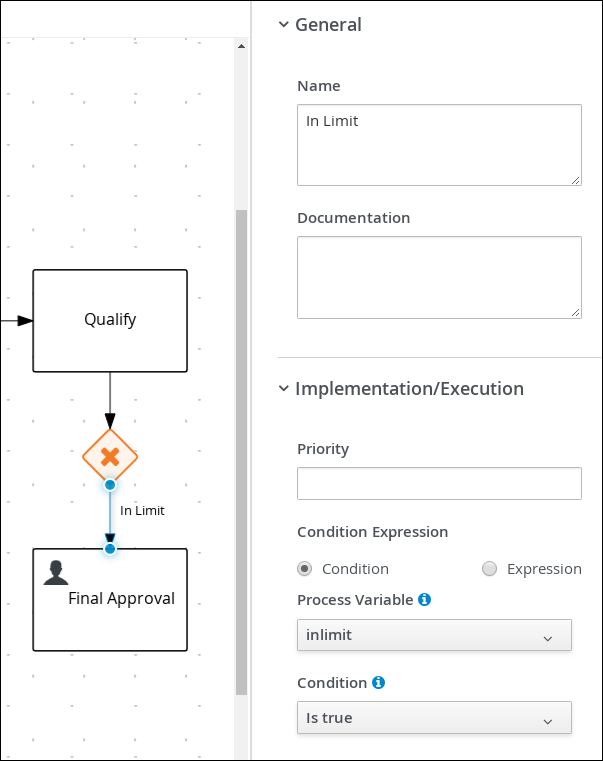Click the Process Variable info icon
The width and height of the screenshot is (603, 761).
pyautogui.click(x=424, y=600)
